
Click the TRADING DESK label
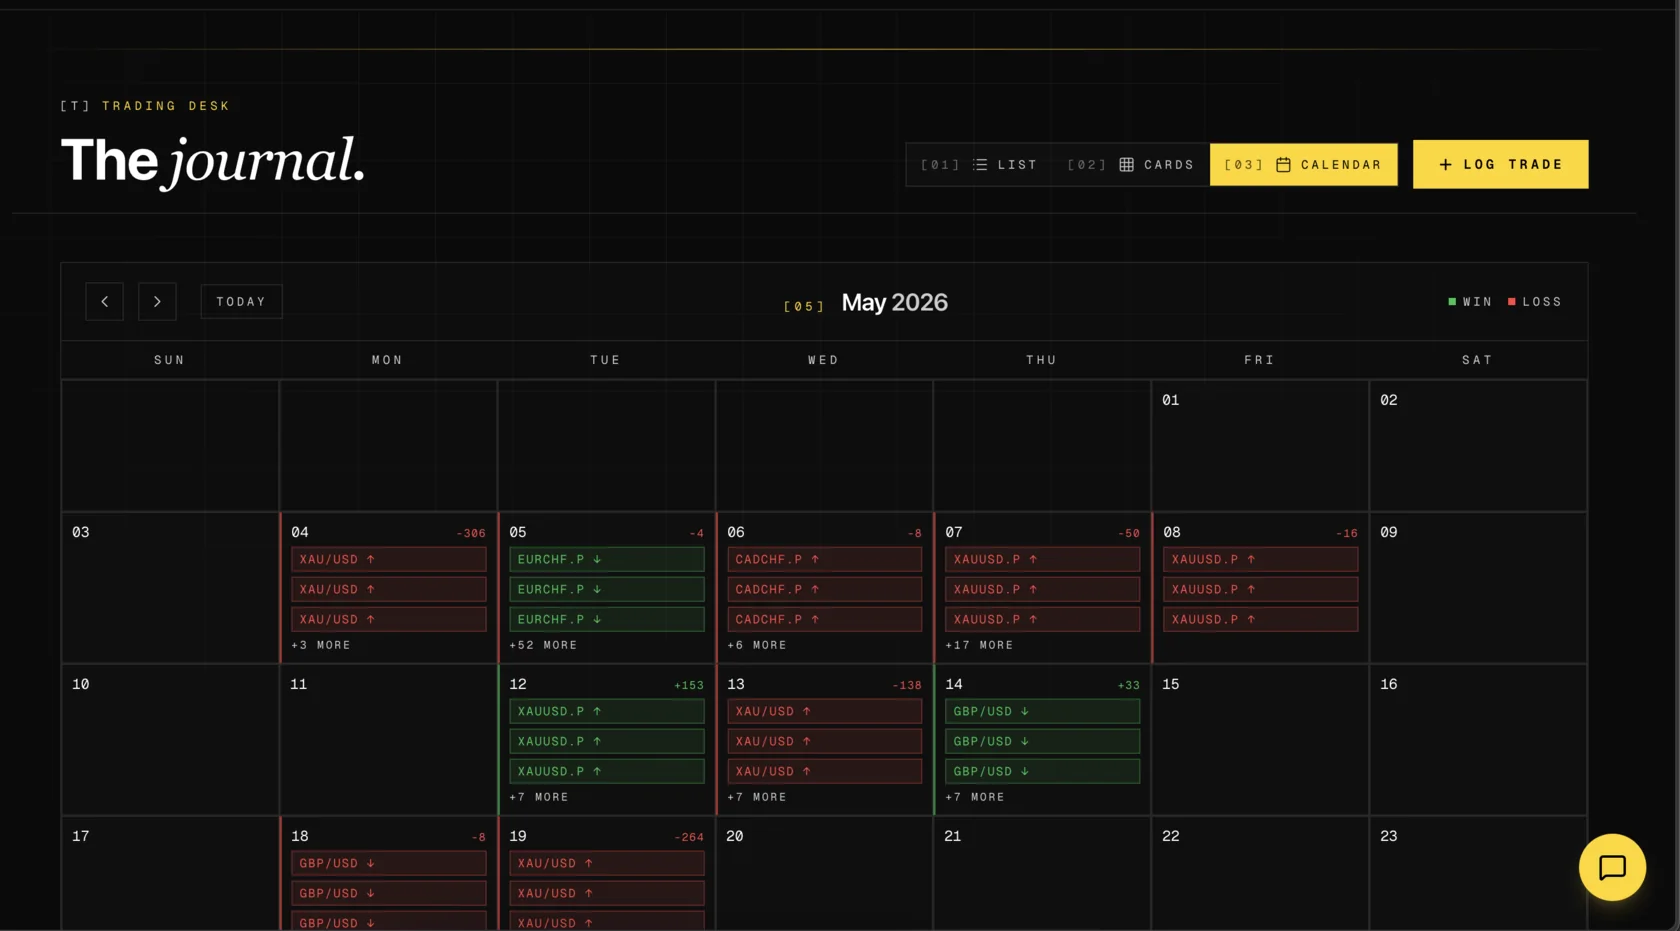(x=166, y=106)
